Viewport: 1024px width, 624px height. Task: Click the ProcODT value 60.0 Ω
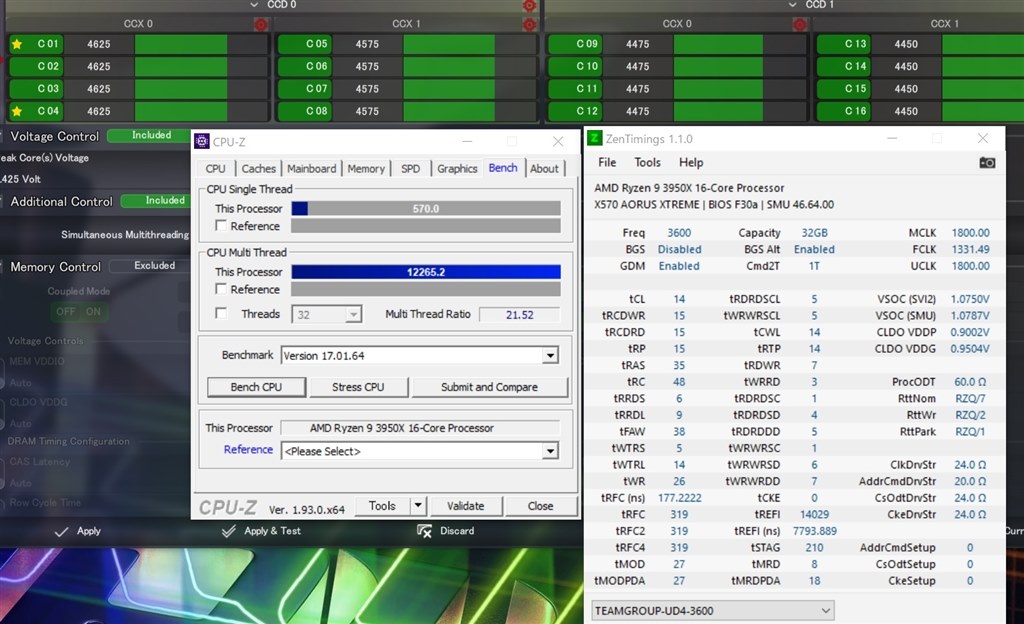pyautogui.click(x=970, y=382)
